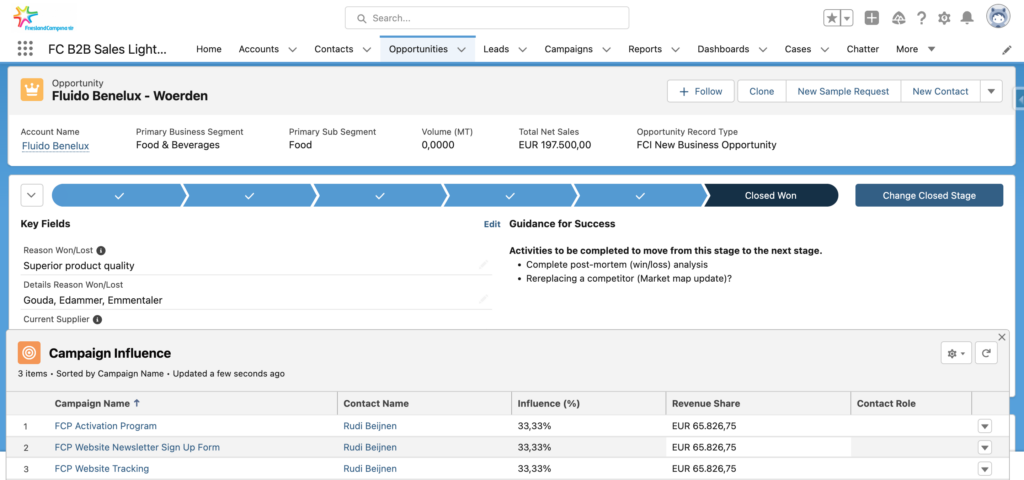Click New Sample Request button

click(x=843, y=91)
